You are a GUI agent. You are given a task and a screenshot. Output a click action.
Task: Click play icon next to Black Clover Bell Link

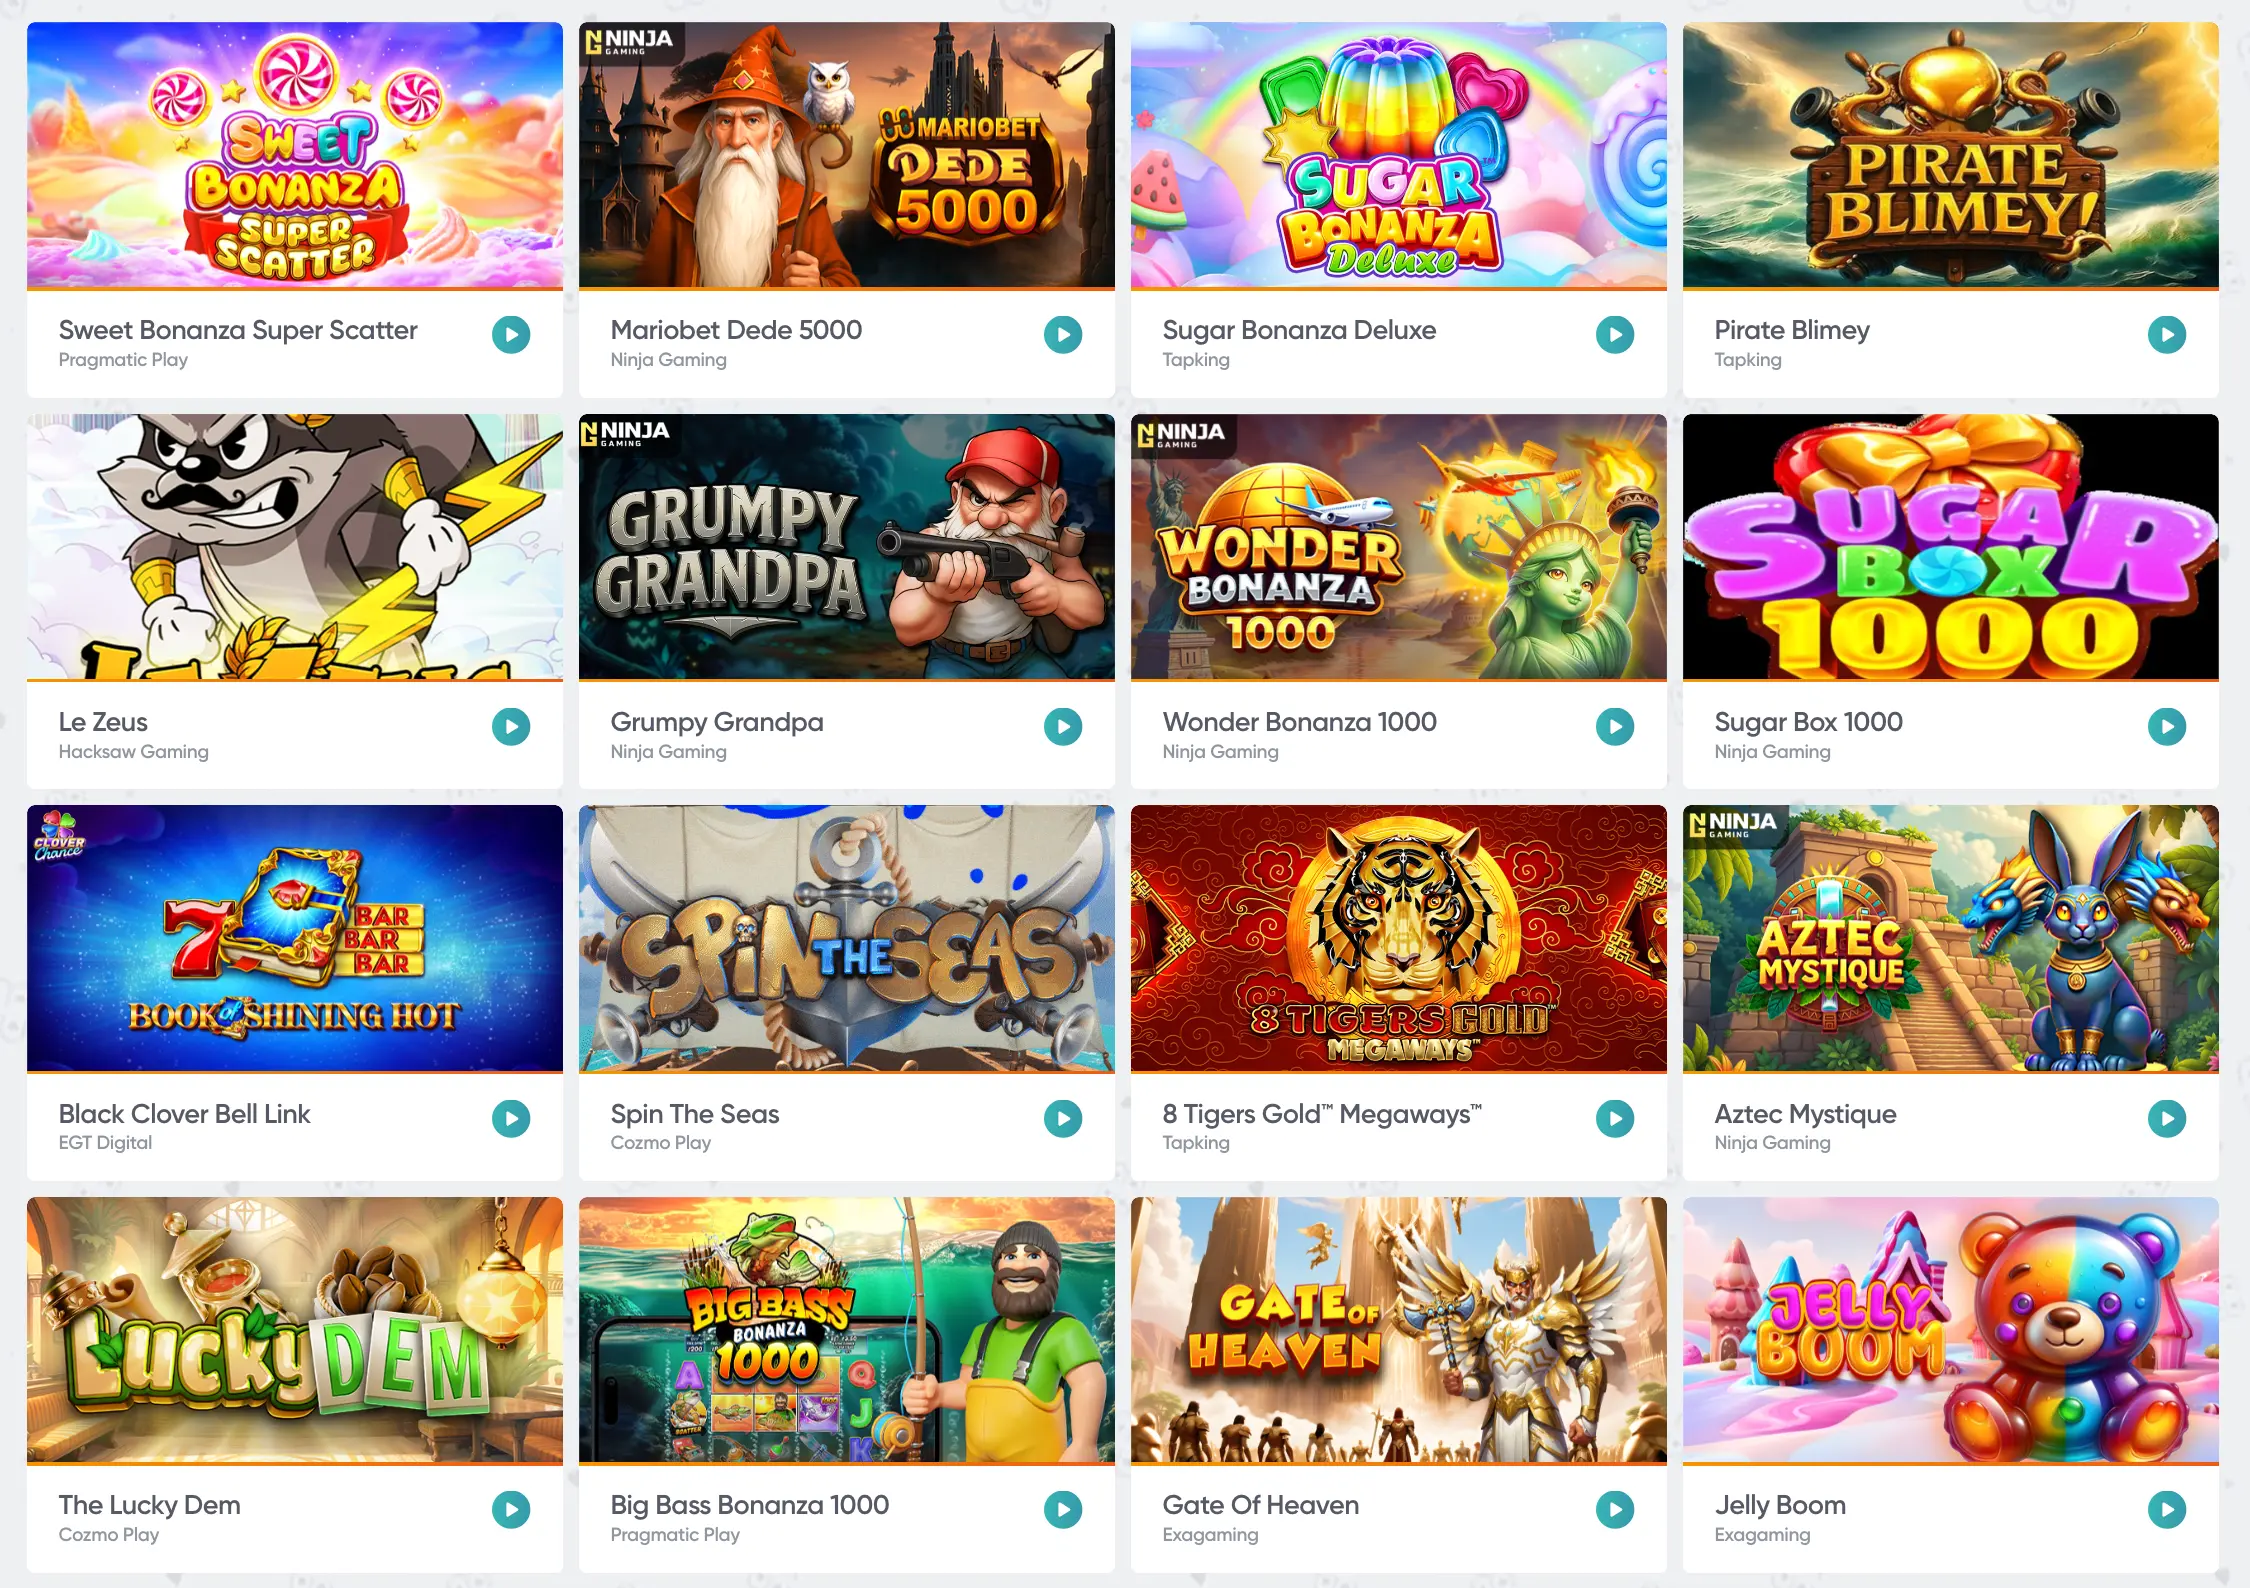511,1118
